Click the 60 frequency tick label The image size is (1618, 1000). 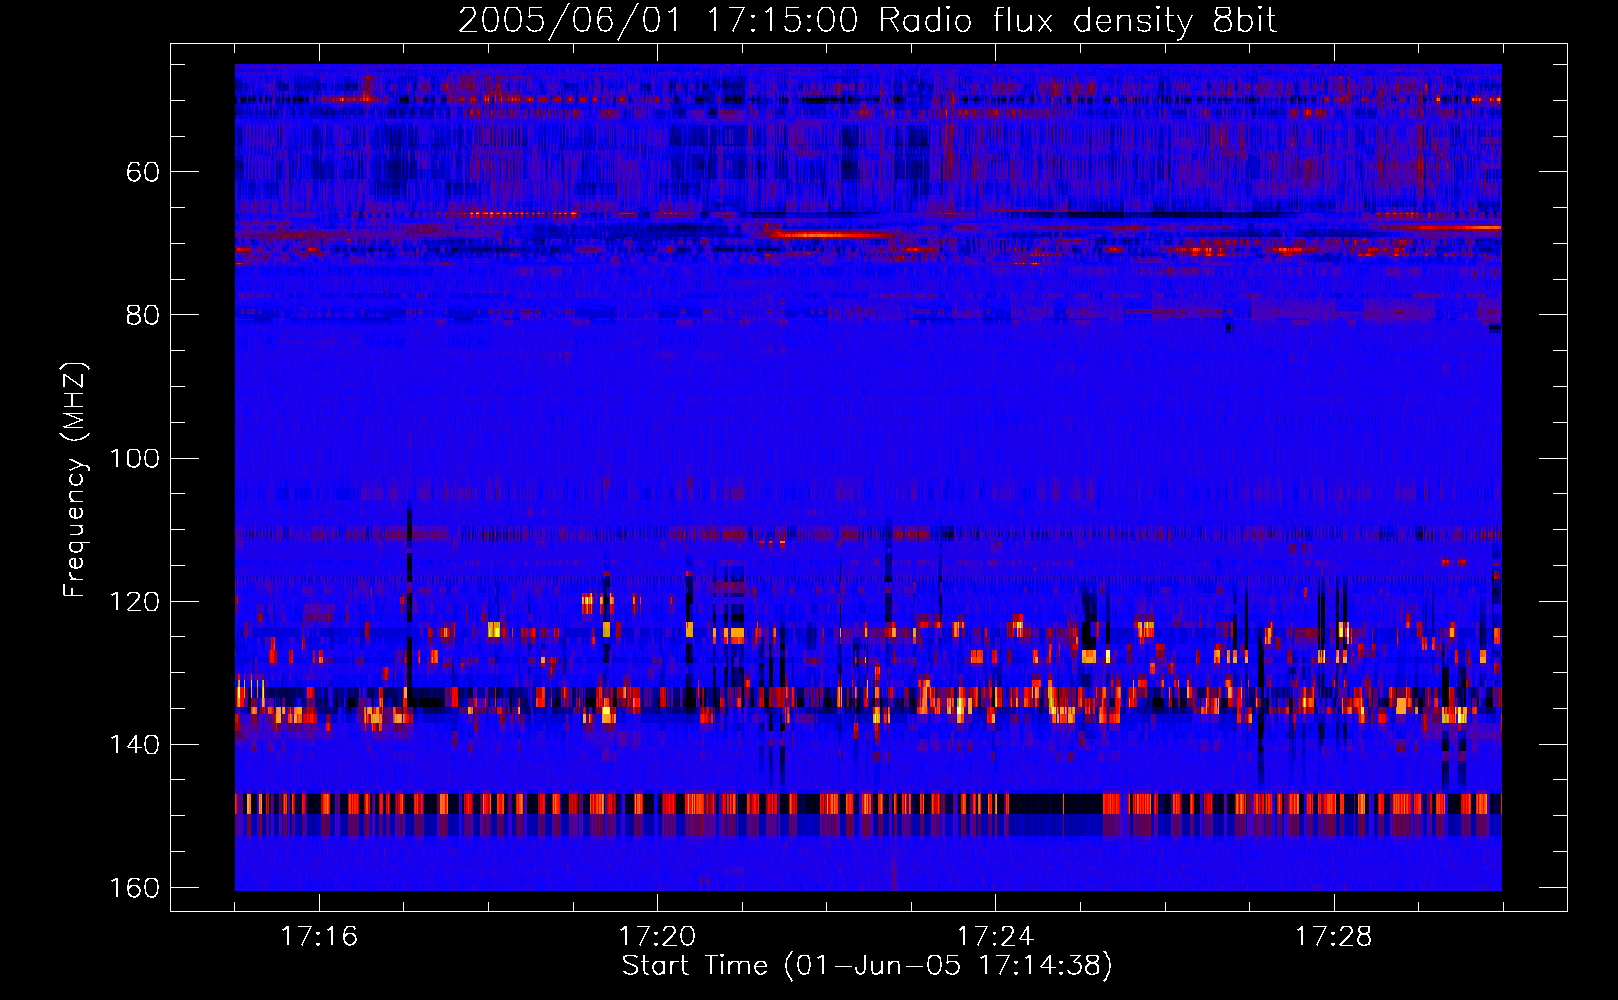(143, 172)
